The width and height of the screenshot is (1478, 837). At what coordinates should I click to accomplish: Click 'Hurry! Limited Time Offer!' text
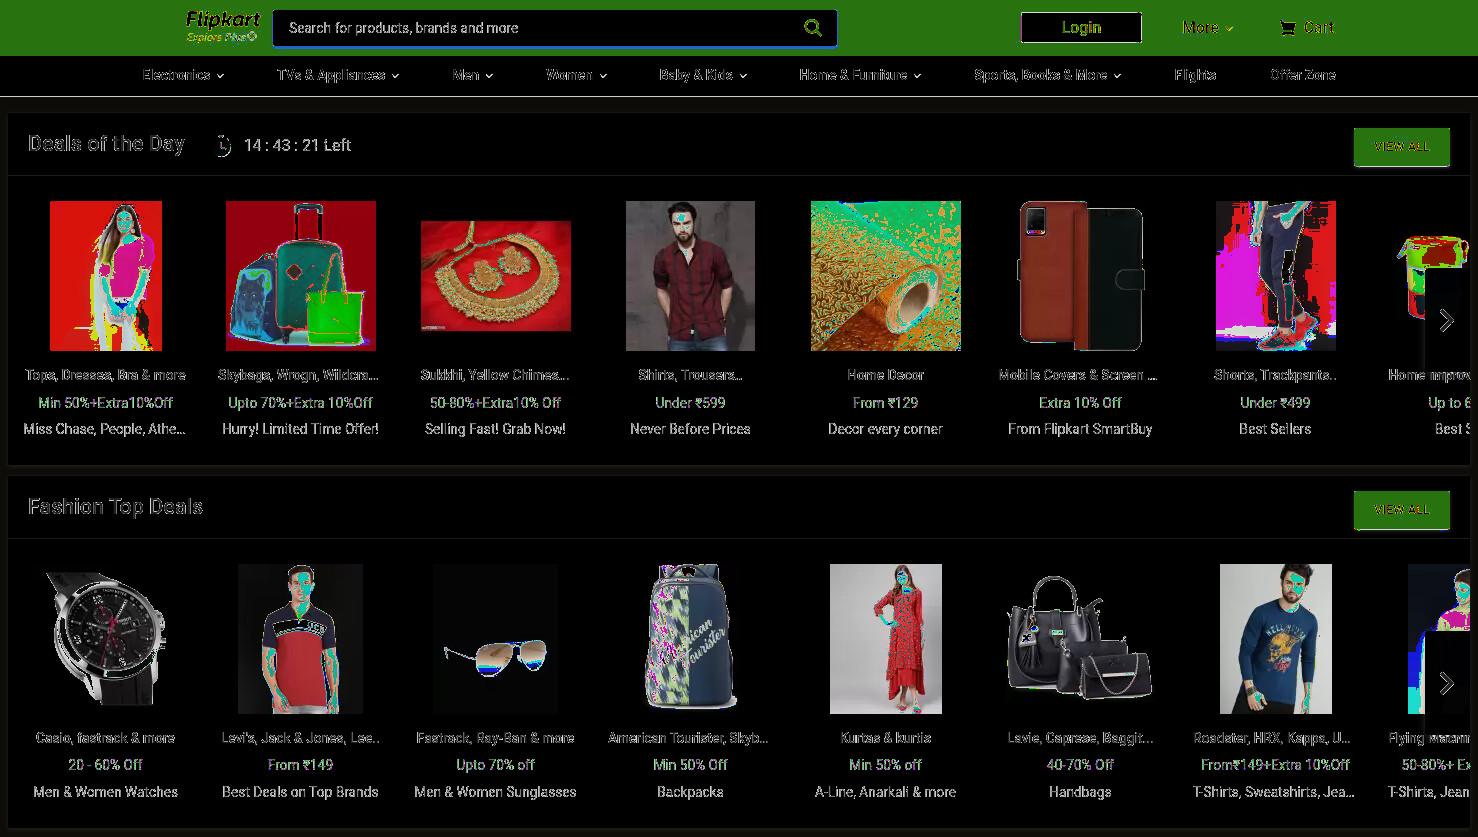click(x=300, y=429)
